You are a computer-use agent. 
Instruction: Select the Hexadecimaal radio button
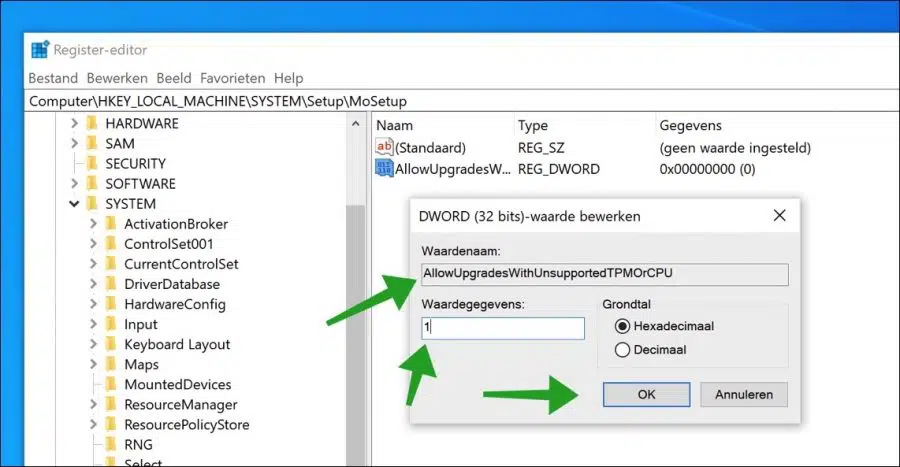coord(622,326)
